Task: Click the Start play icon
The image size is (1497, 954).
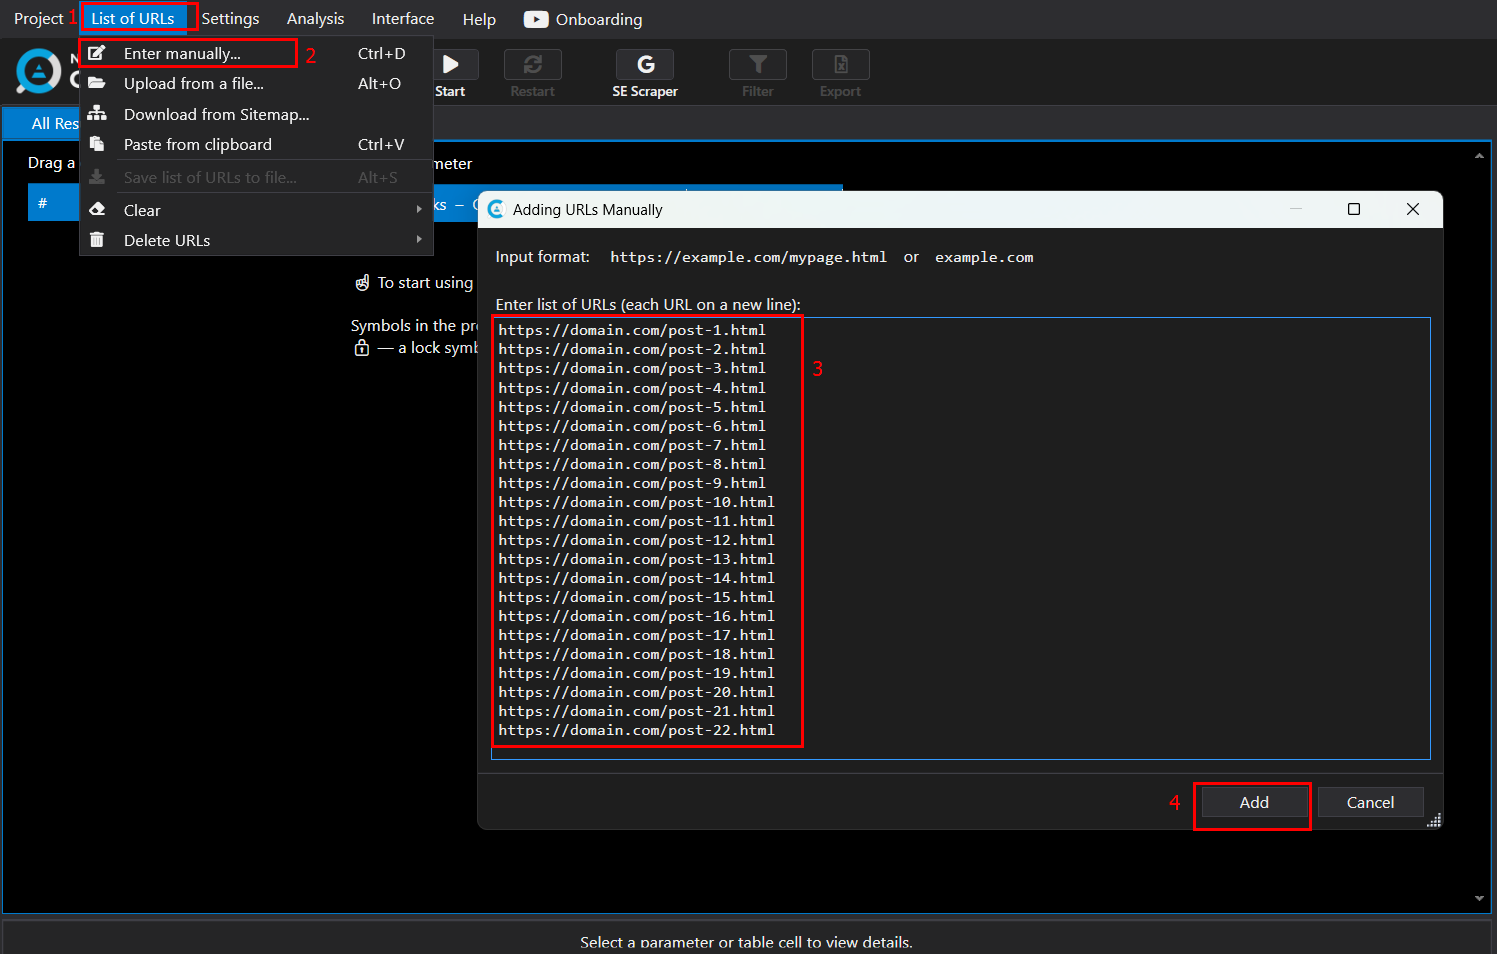Action: 450,65
